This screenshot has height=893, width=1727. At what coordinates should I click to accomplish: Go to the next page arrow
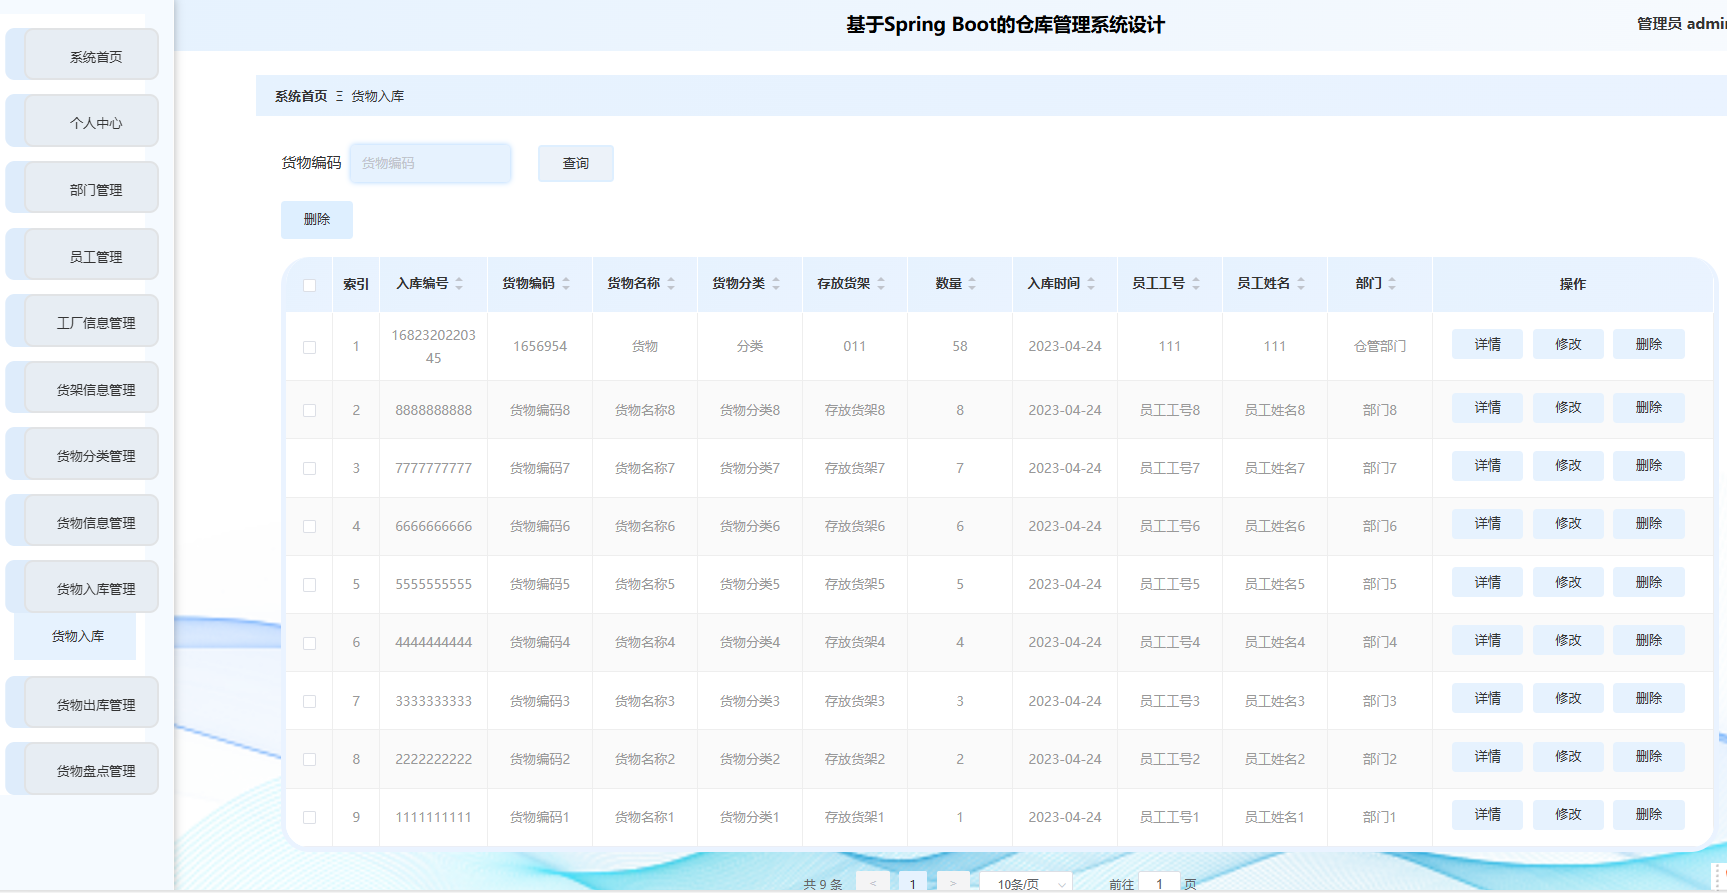tap(953, 883)
